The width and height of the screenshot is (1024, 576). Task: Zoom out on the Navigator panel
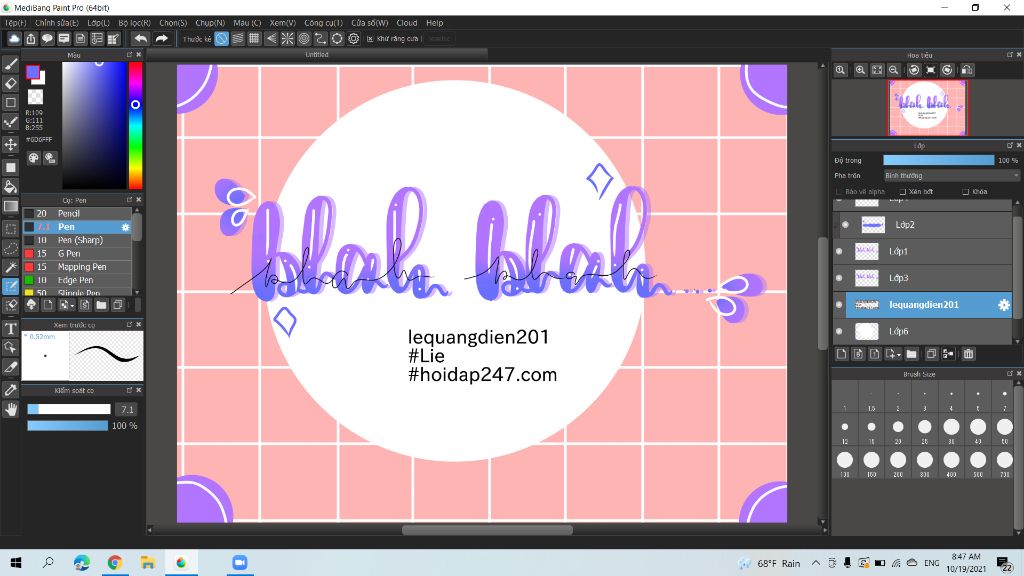(x=893, y=70)
